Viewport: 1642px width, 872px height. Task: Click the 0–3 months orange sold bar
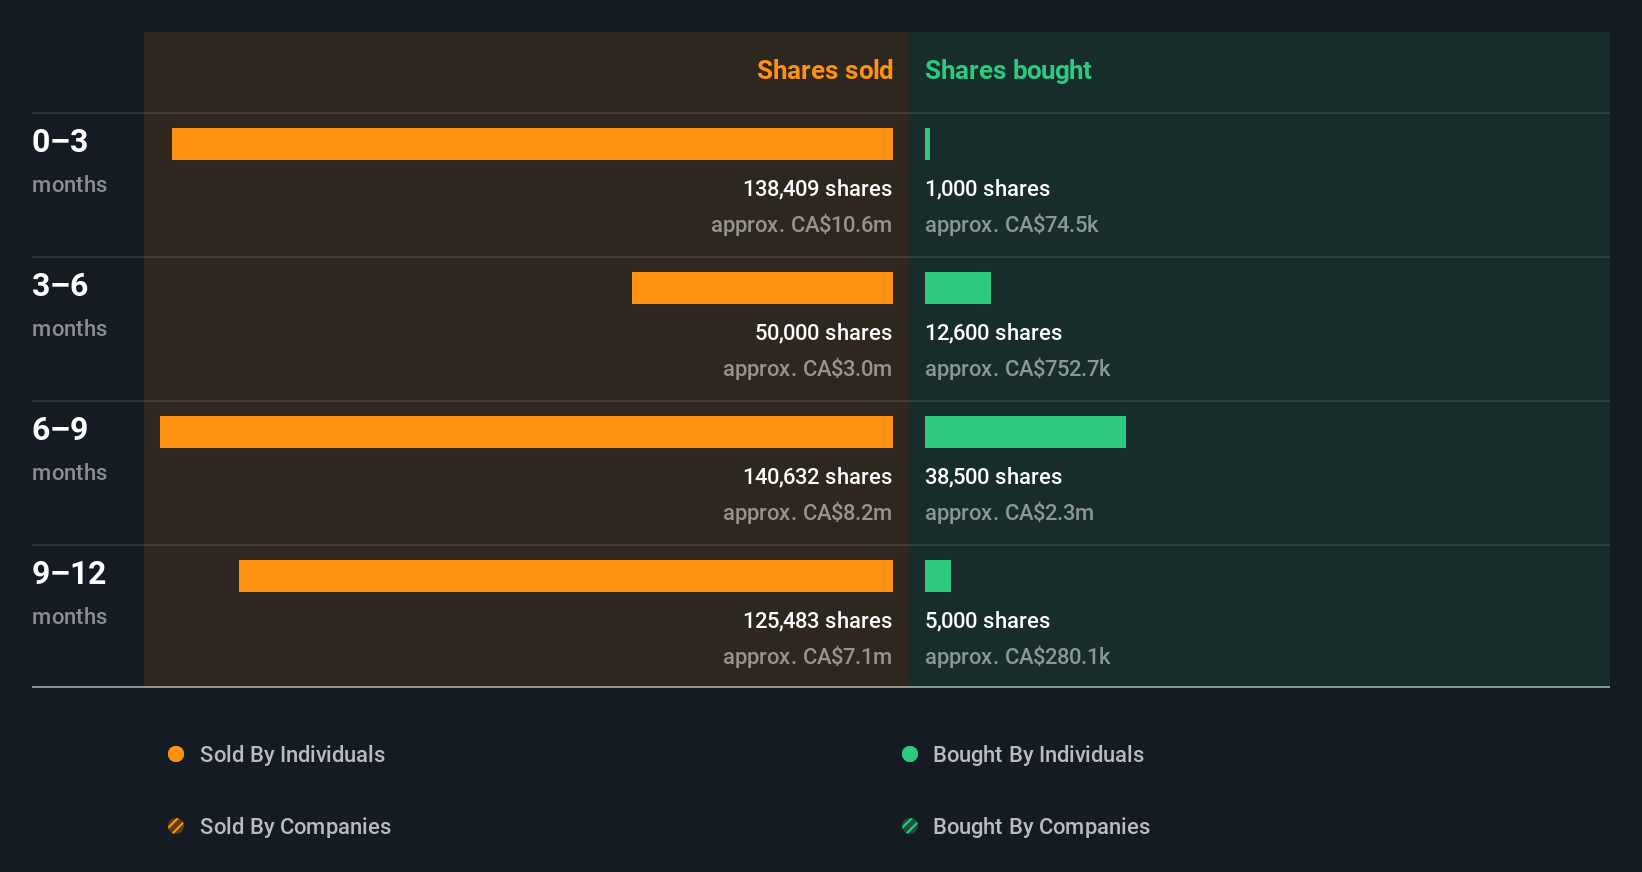[532, 144]
